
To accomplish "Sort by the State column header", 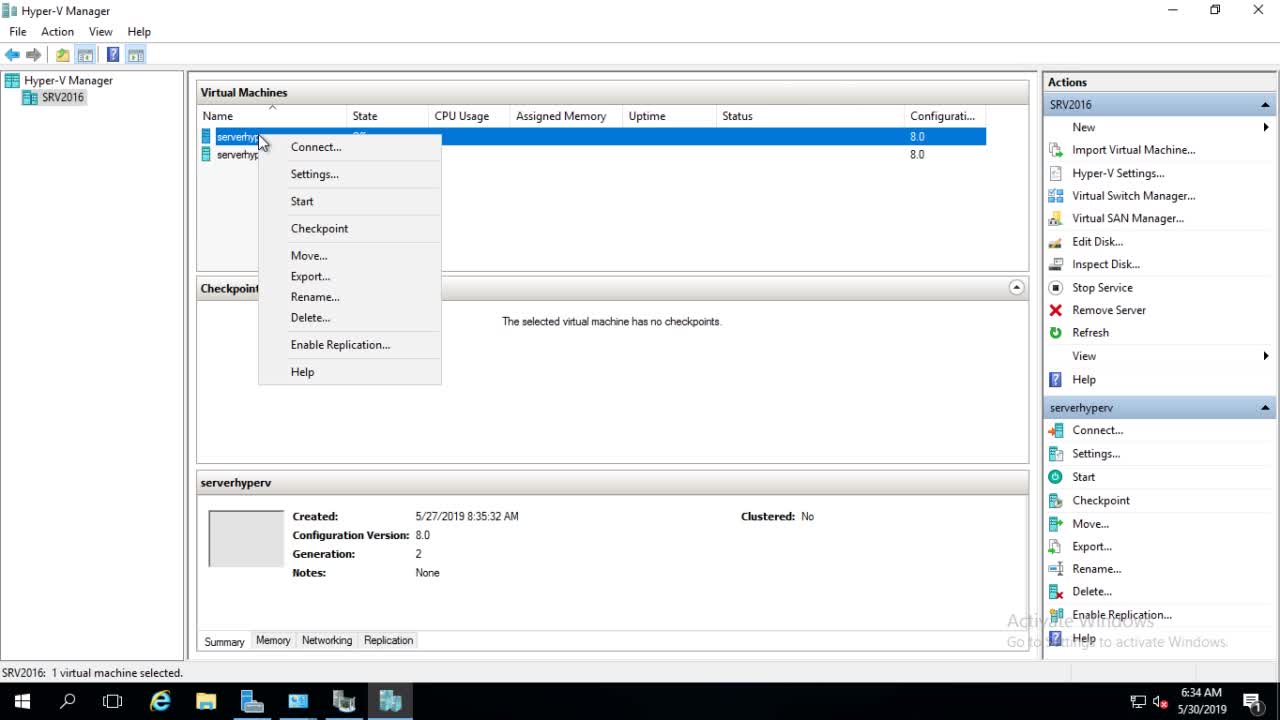I will click(x=387, y=116).
